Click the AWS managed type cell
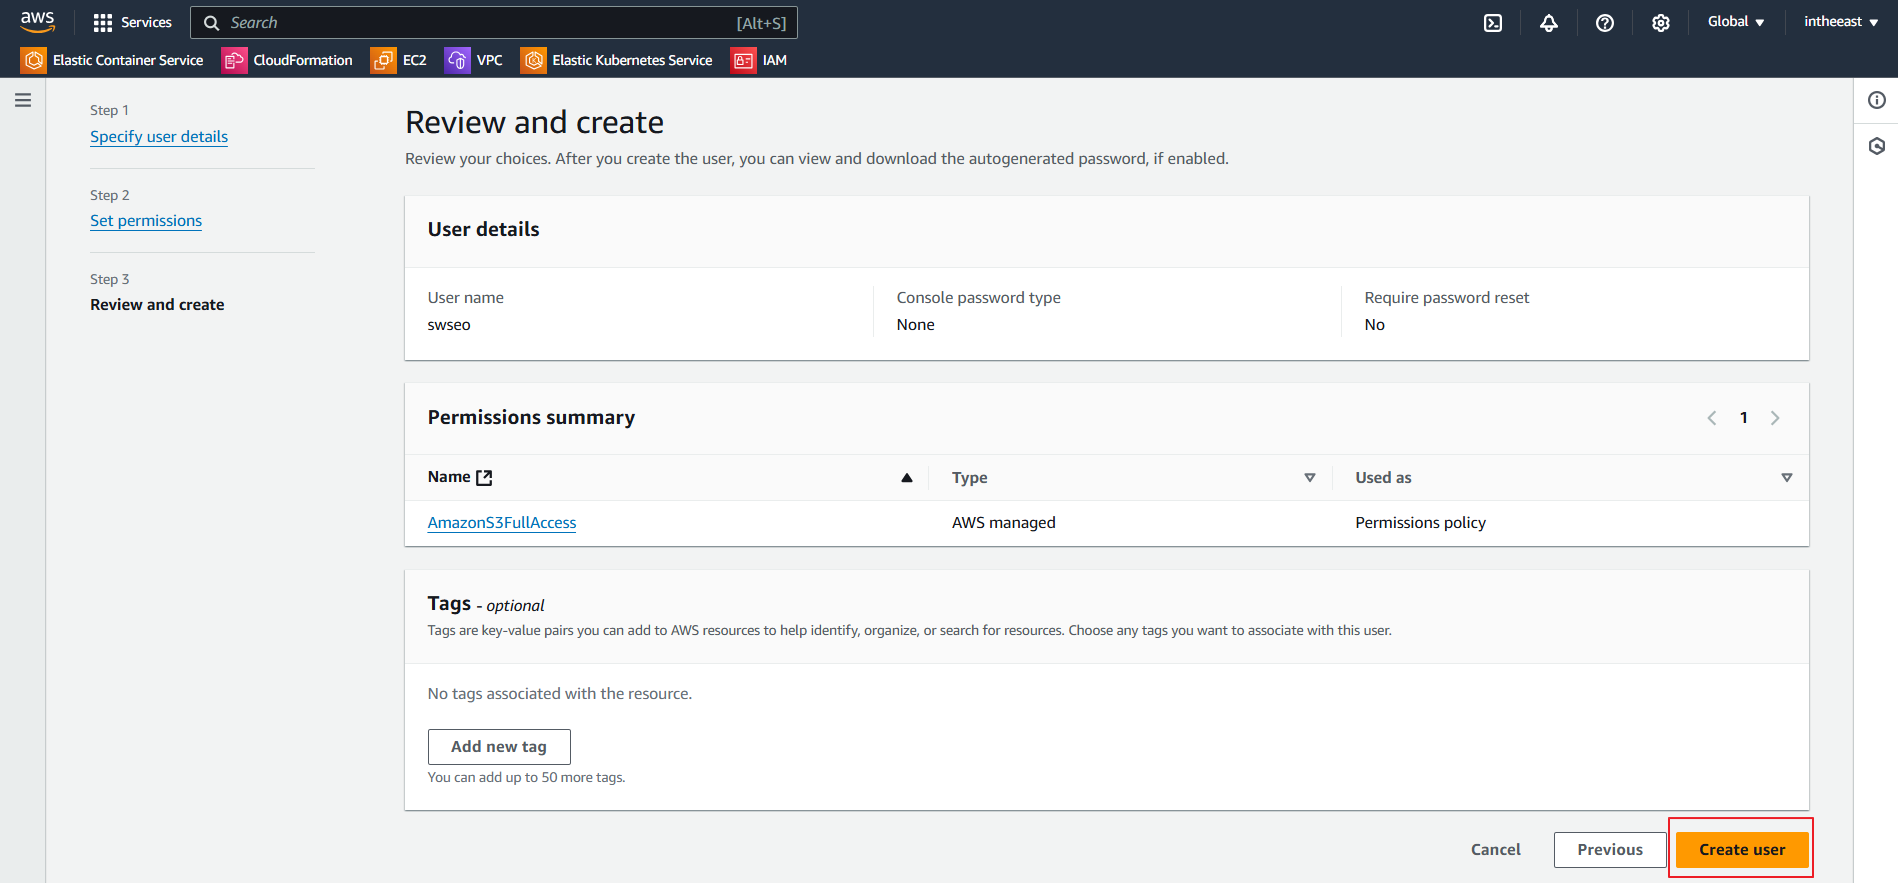The image size is (1898, 883). 1003,523
